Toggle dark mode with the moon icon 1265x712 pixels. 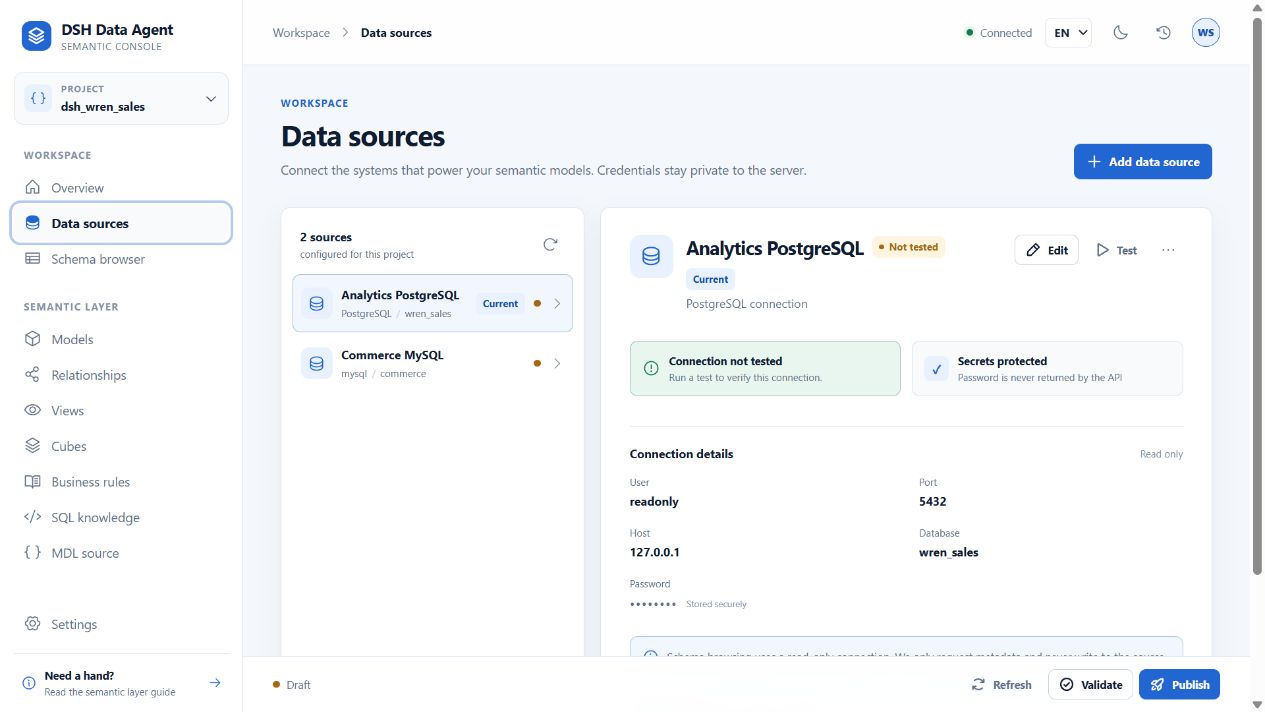click(1121, 33)
